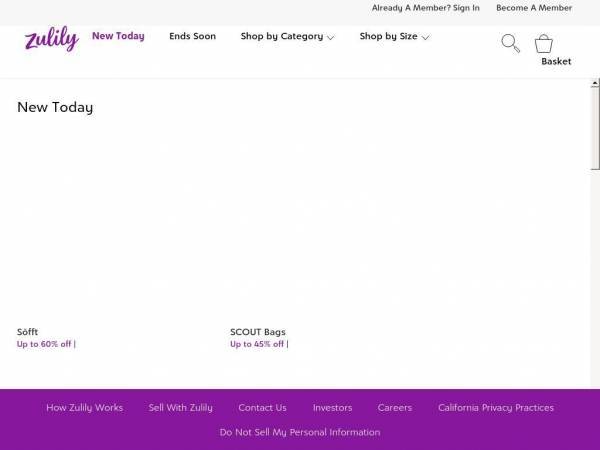
Task: Click Become A Member link
Action: (x=534, y=8)
